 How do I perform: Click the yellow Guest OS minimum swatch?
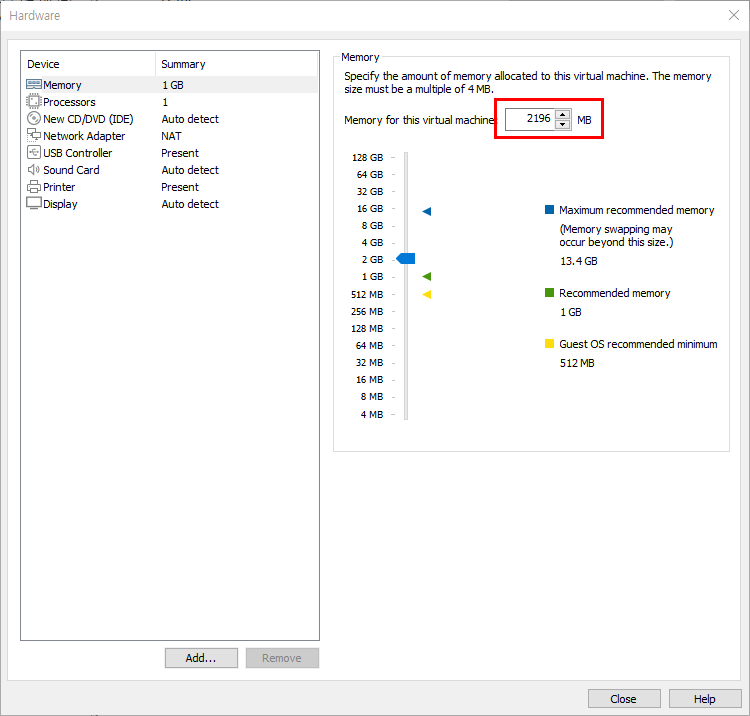coord(549,343)
